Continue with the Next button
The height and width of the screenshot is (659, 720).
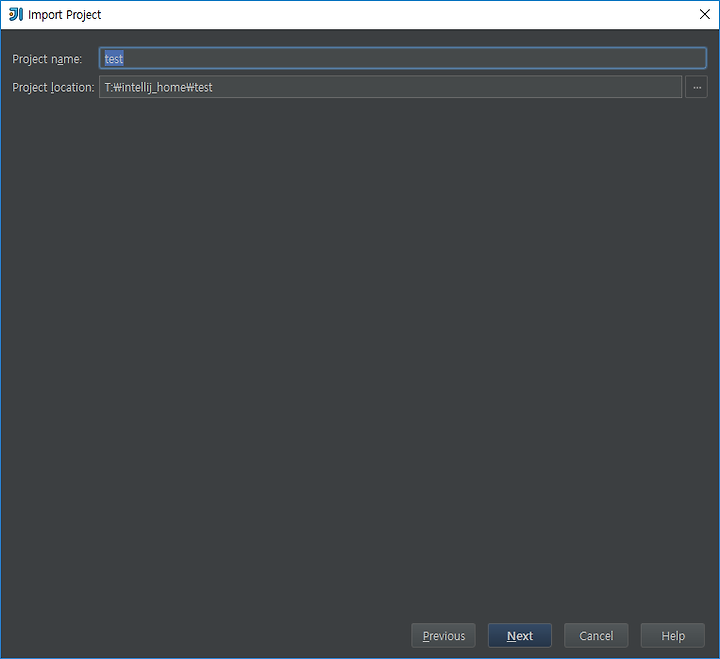pos(520,636)
